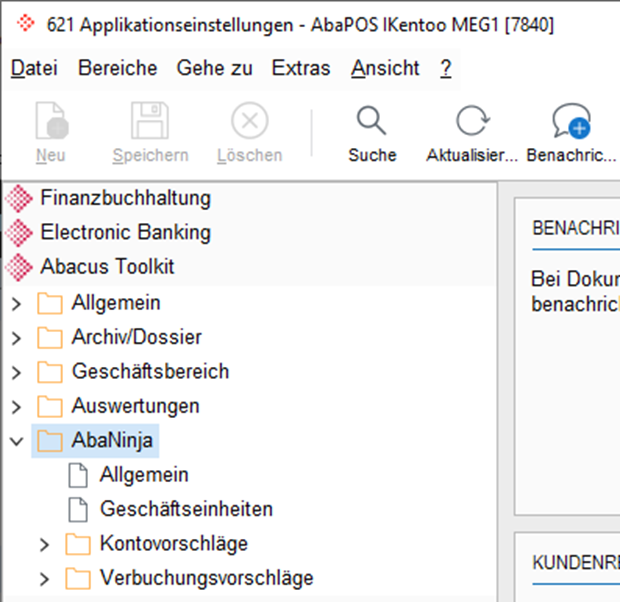
Task: Select the Finanzbuchhaltung module icon
Action: (x=20, y=198)
